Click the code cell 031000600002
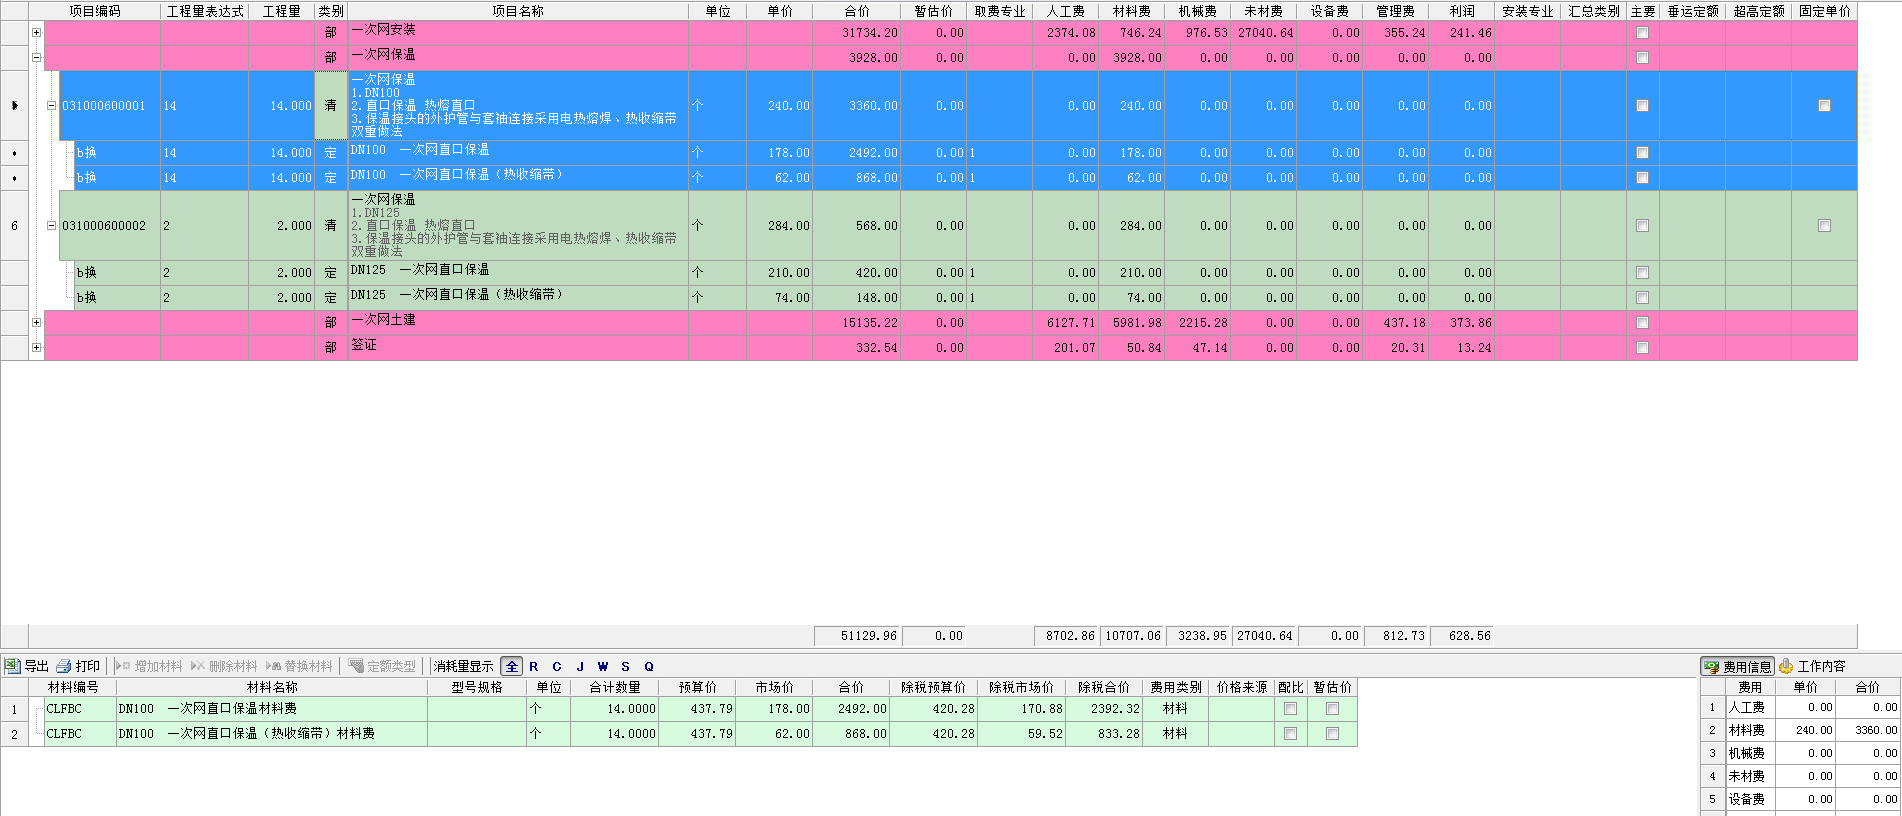Image resolution: width=1902 pixels, height=816 pixels. click(109, 226)
